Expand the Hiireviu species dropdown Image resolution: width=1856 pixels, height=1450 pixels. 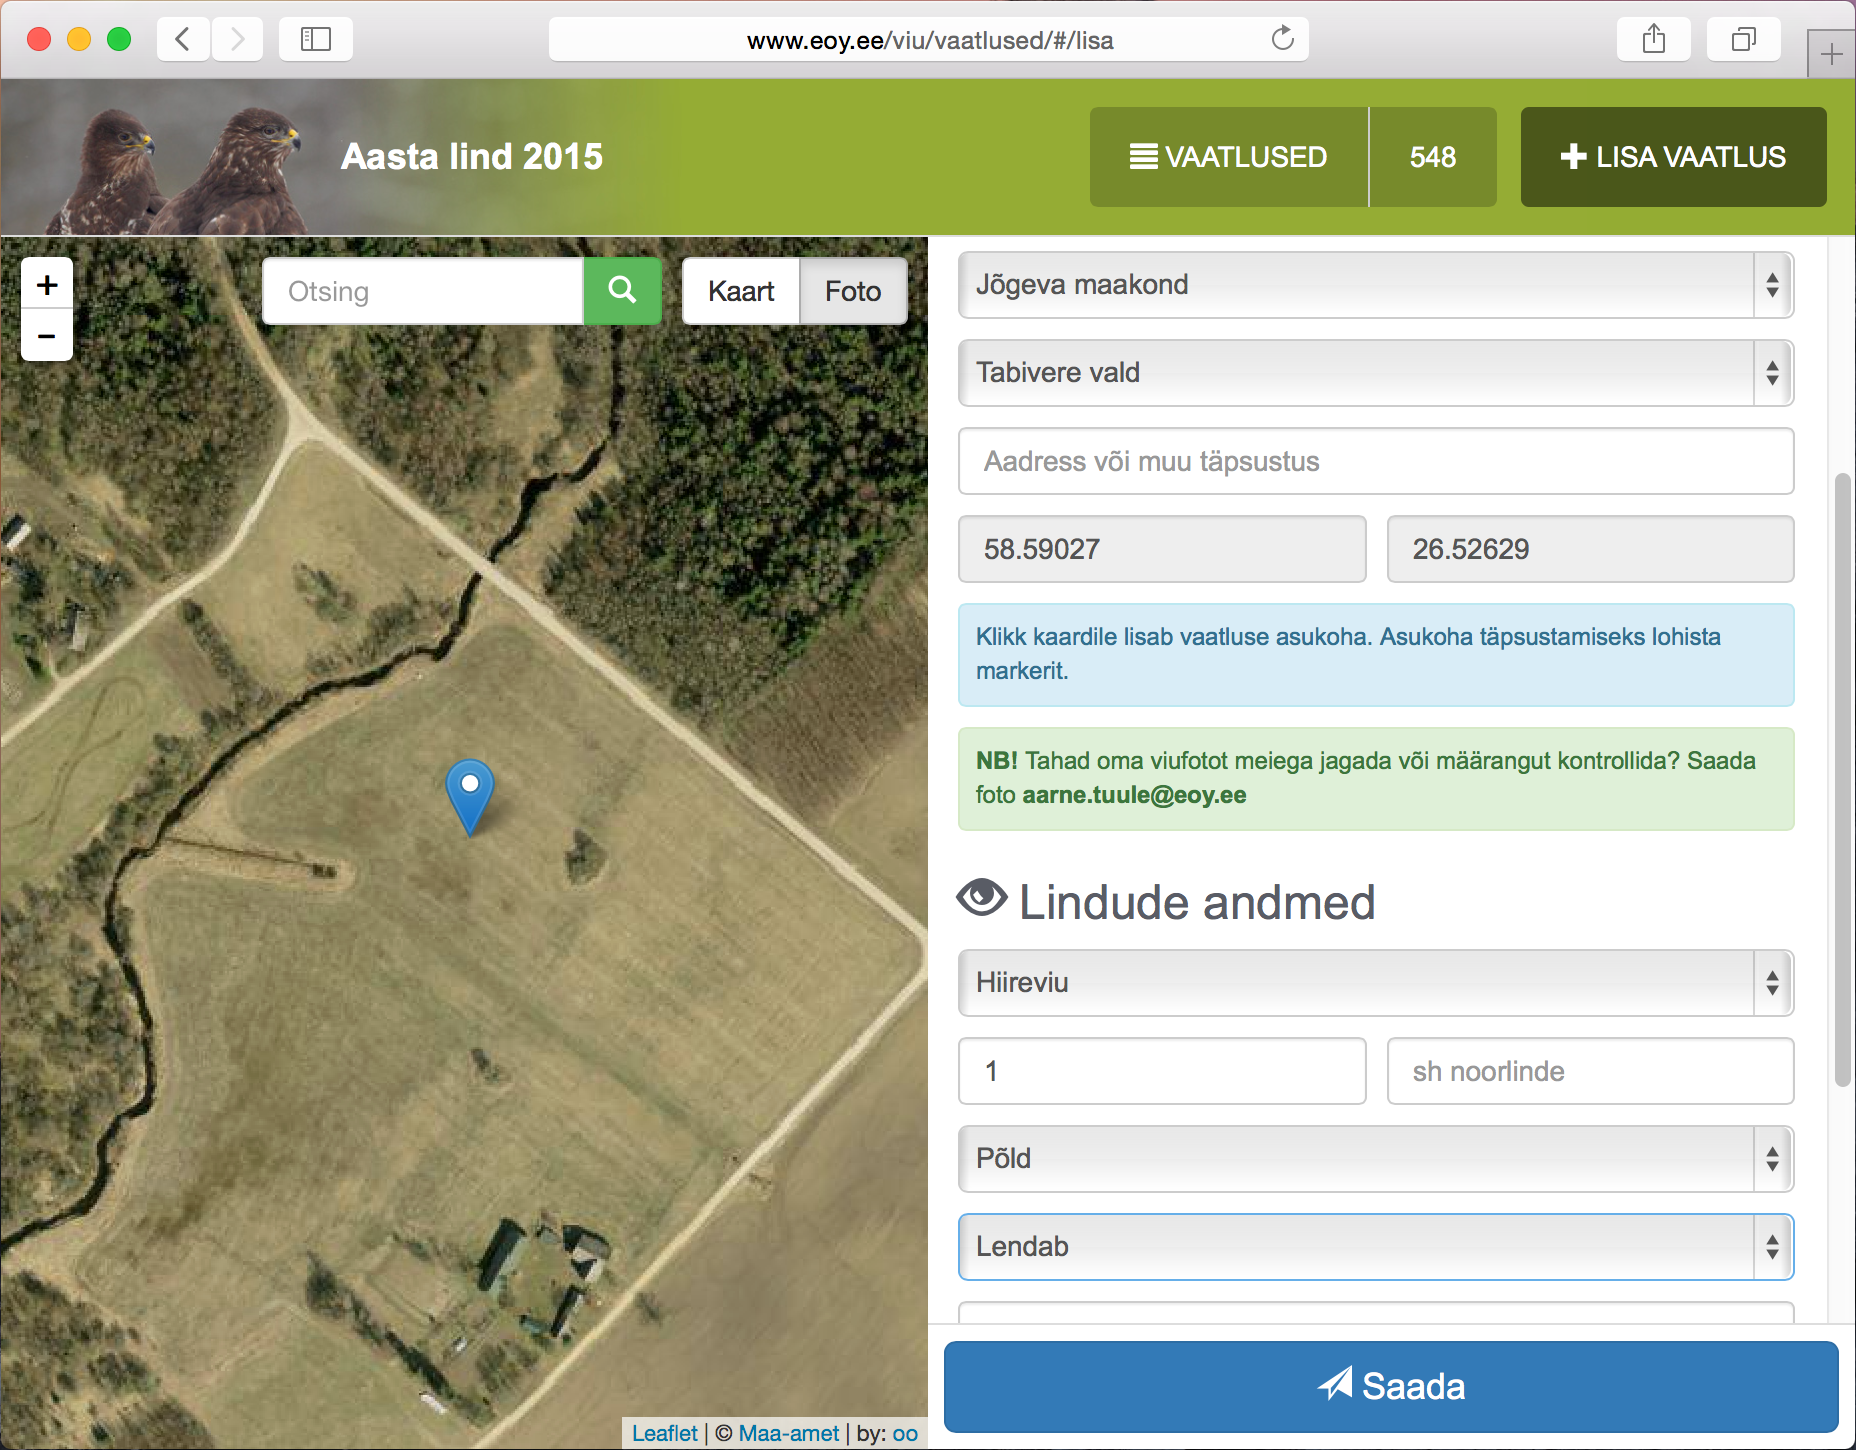1375,983
